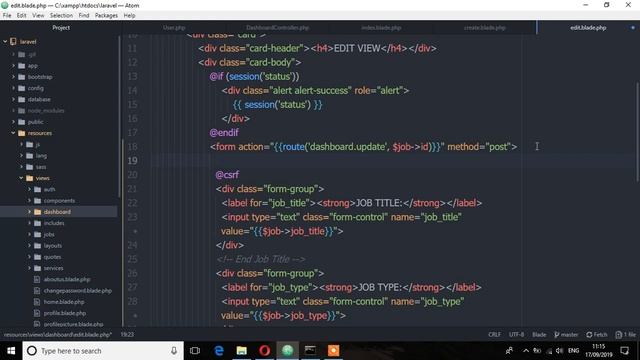Open the View menu
Image resolution: width=640 pixels, height=360 pixels.
point(38,16)
